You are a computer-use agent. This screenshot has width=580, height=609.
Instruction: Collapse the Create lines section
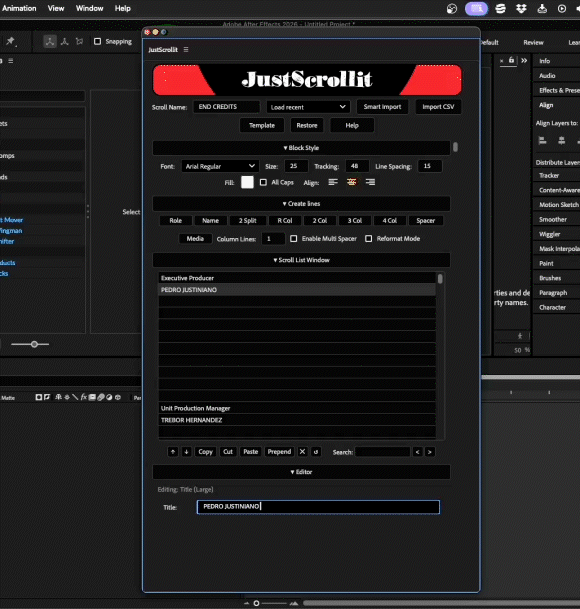(x=301, y=204)
